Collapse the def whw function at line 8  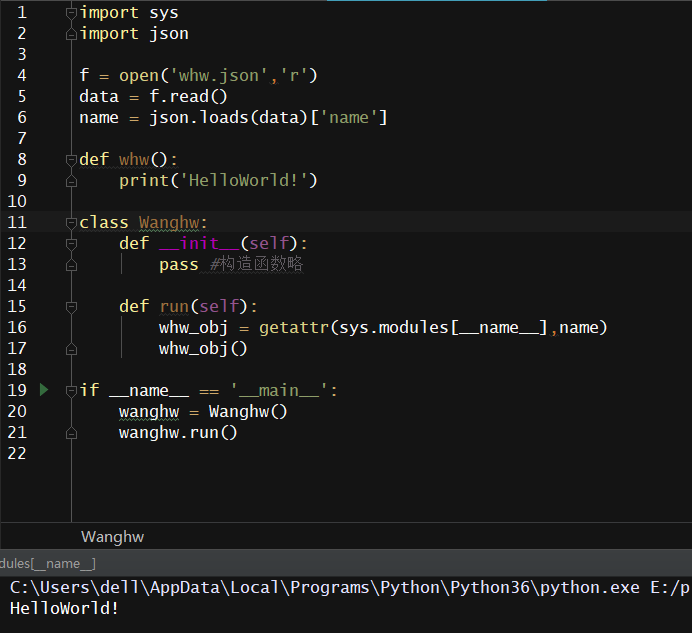(71, 159)
